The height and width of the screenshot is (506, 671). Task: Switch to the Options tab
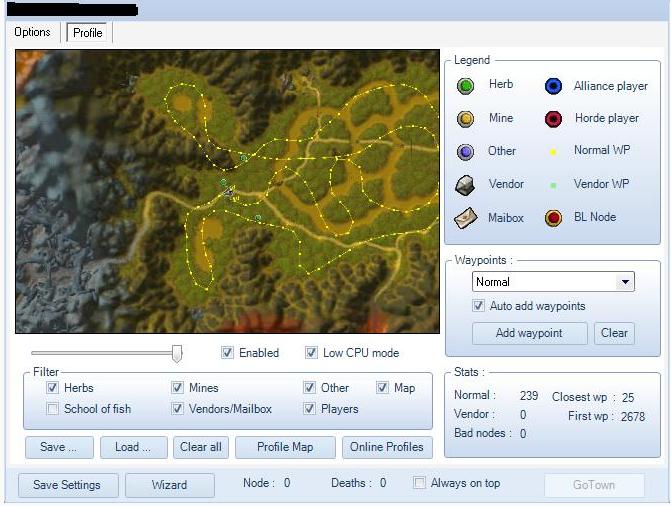32,32
